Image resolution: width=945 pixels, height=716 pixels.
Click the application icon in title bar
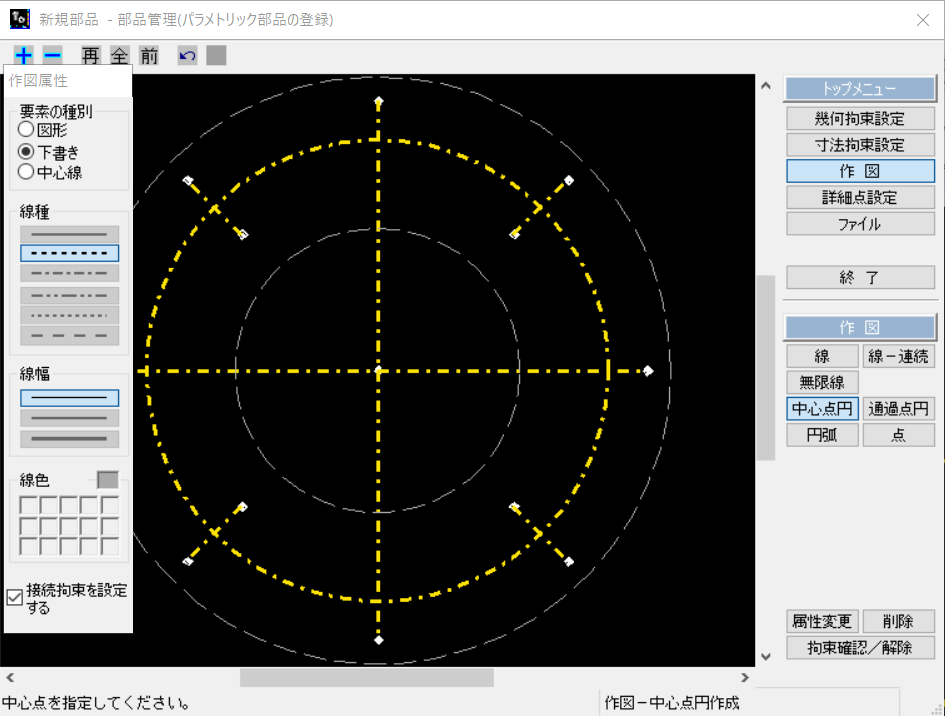coord(19,19)
